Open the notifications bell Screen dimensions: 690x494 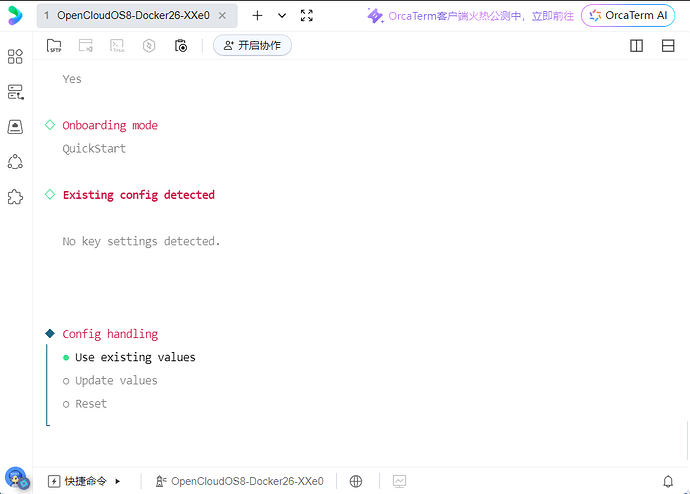[x=668, y=482]
